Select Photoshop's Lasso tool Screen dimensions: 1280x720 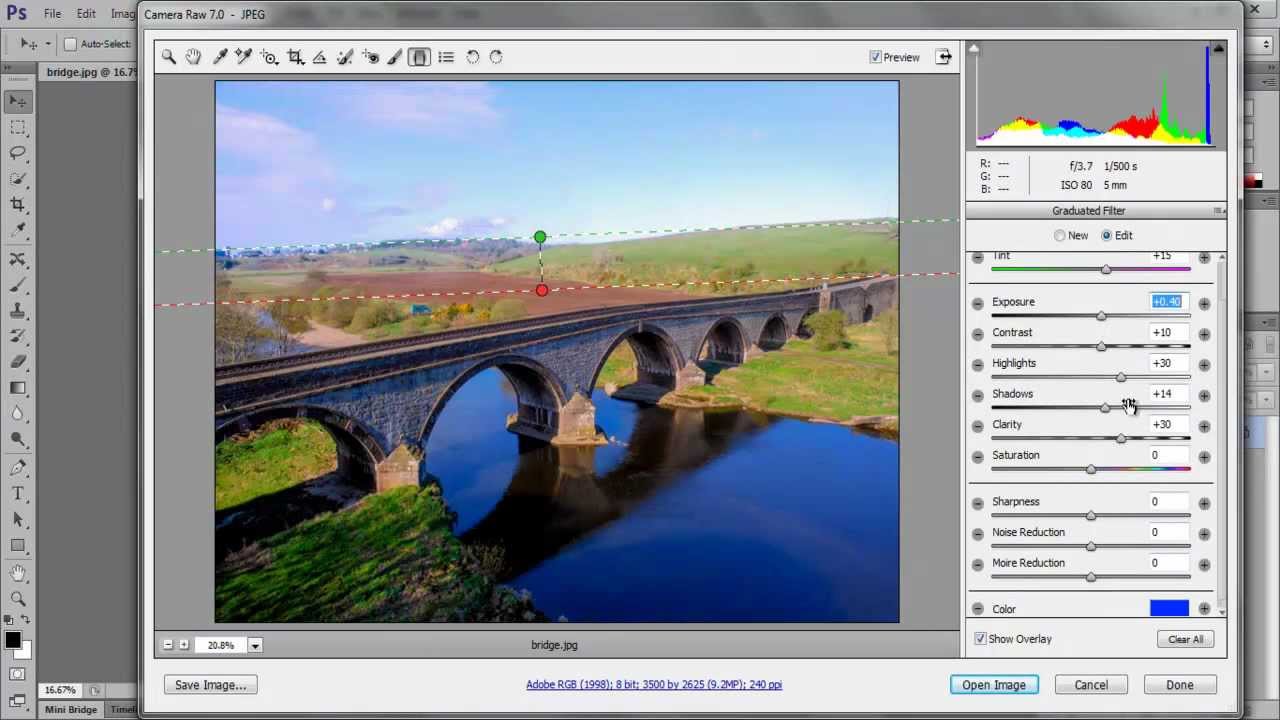(x=18, y=153)
